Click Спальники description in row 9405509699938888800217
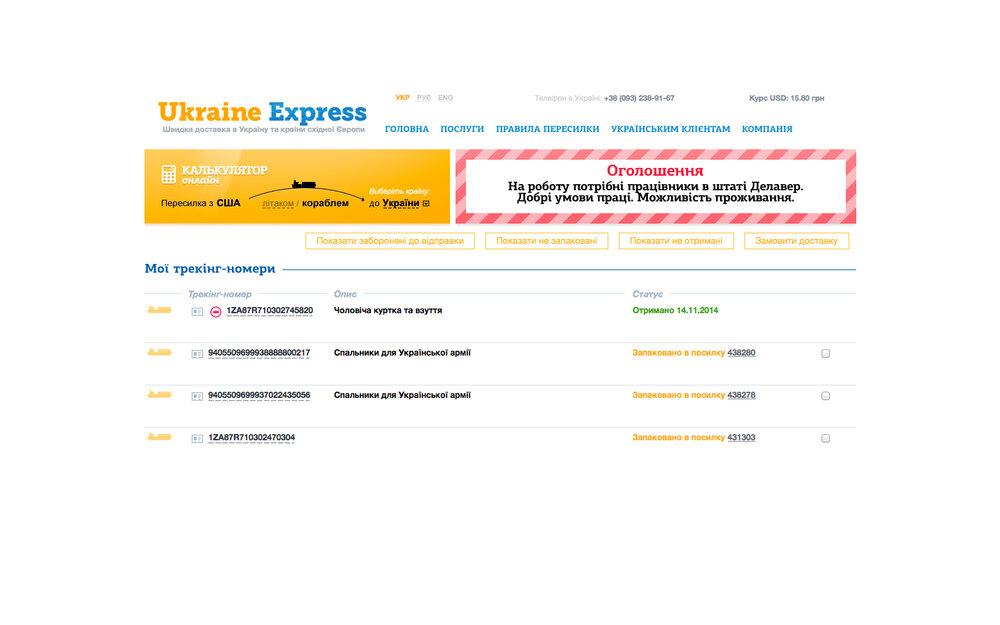1000x625 pixels. point(402,353)
